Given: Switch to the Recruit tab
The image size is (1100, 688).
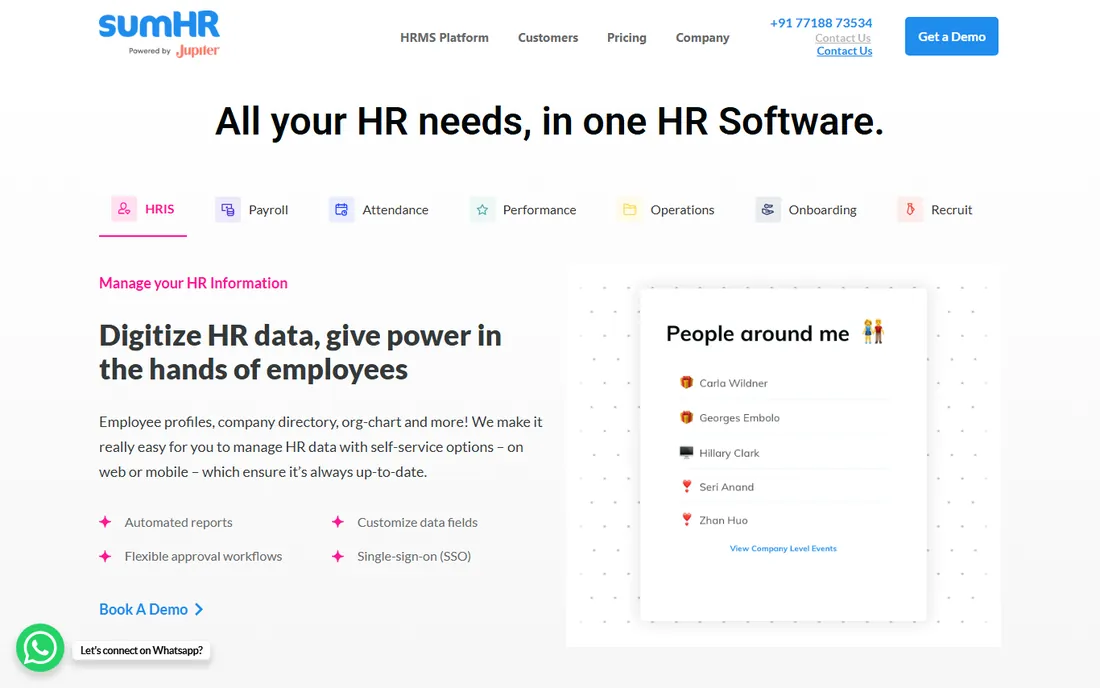Looking at the screenshot, I should pos(935,210).
